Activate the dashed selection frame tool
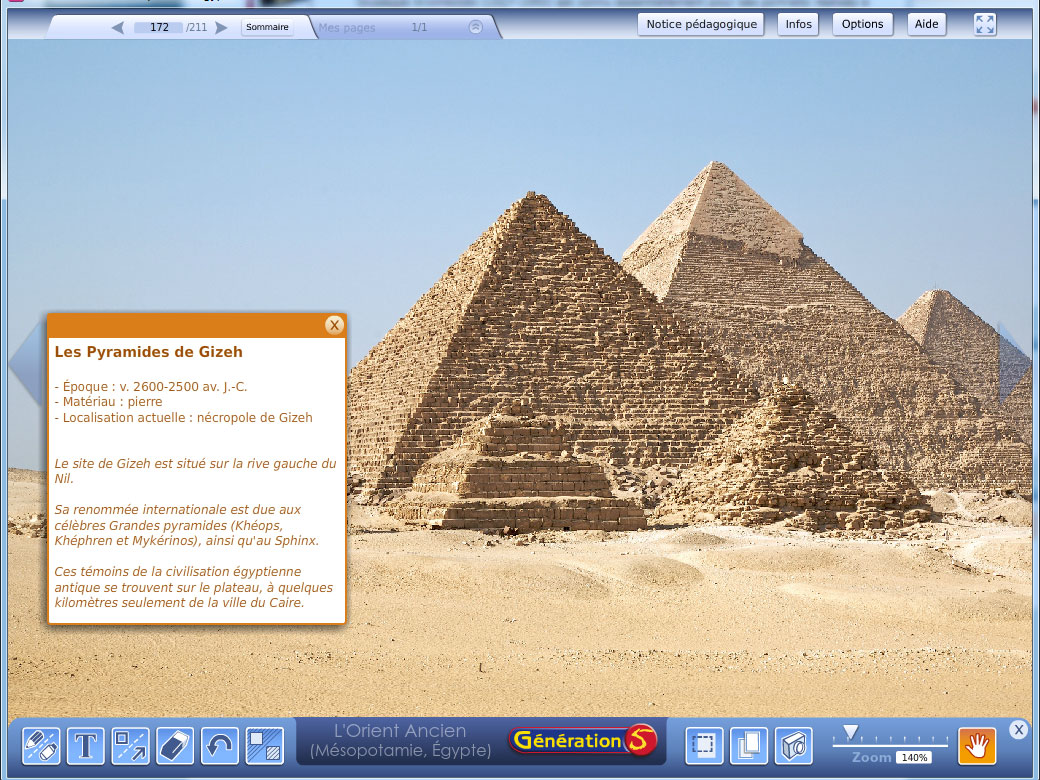Screen dimensions: 1040x780 click(704, 746)
